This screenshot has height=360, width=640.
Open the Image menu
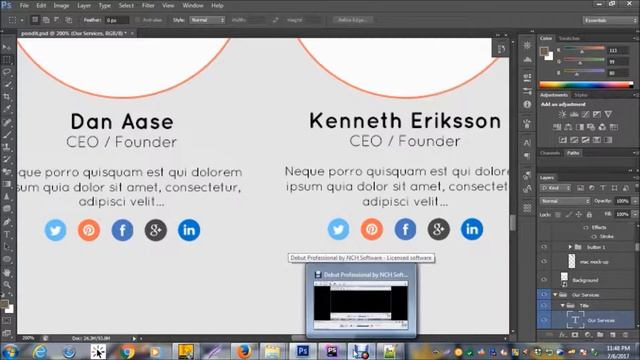coord(61,6)
